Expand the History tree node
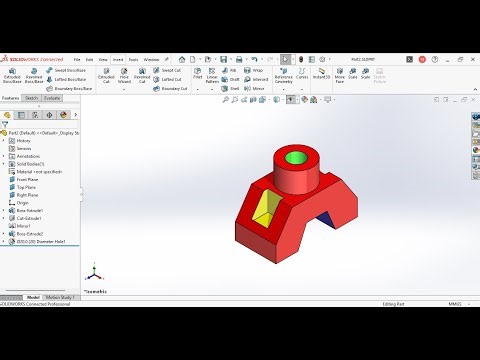480x360 pixels. click(x=4, y=141)
